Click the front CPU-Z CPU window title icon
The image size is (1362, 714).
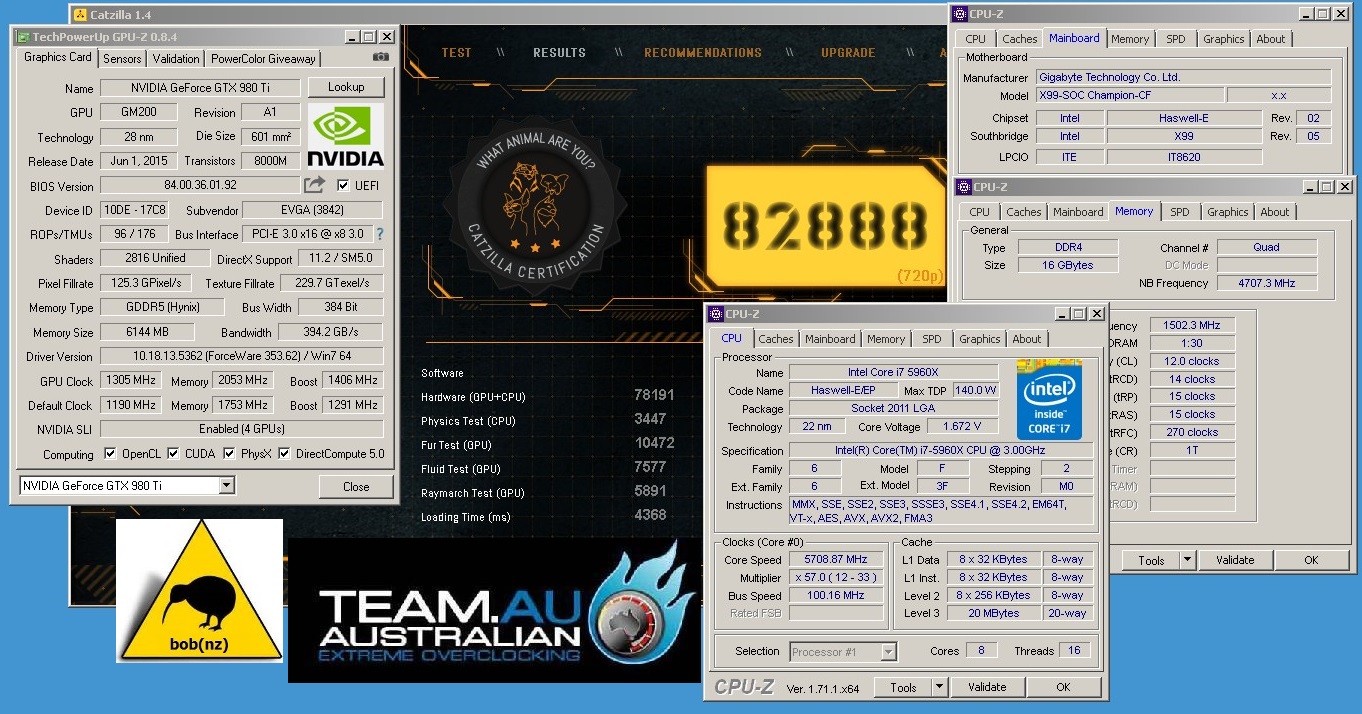pos(716,314)
